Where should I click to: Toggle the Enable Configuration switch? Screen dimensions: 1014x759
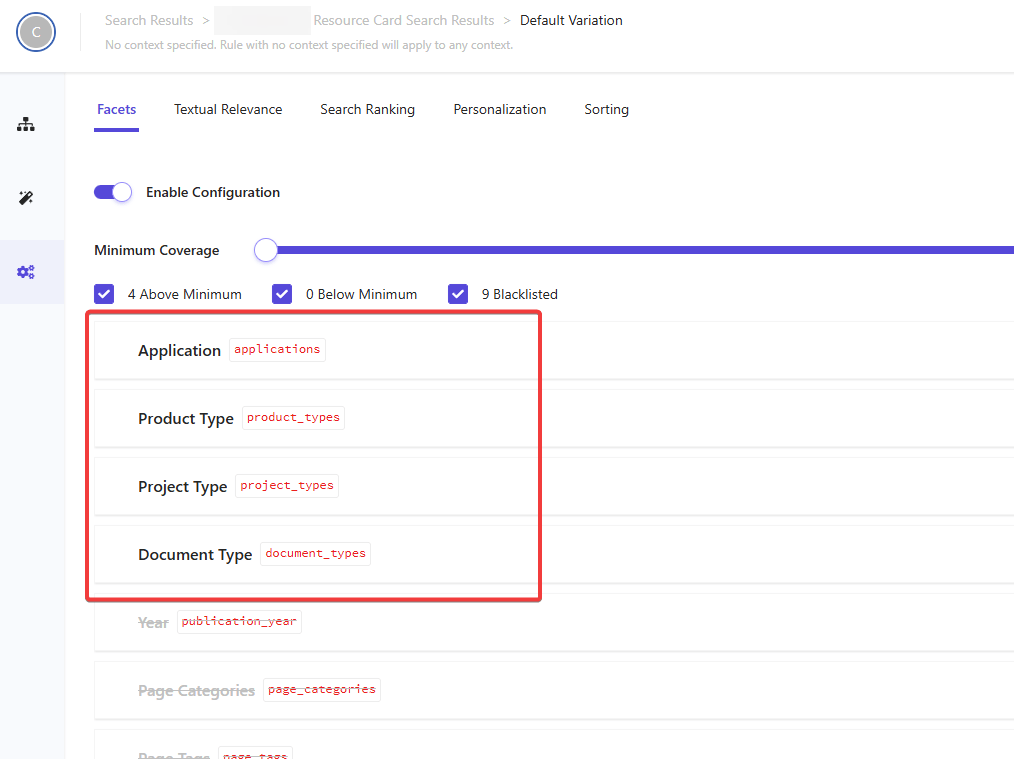pos(112,192)
